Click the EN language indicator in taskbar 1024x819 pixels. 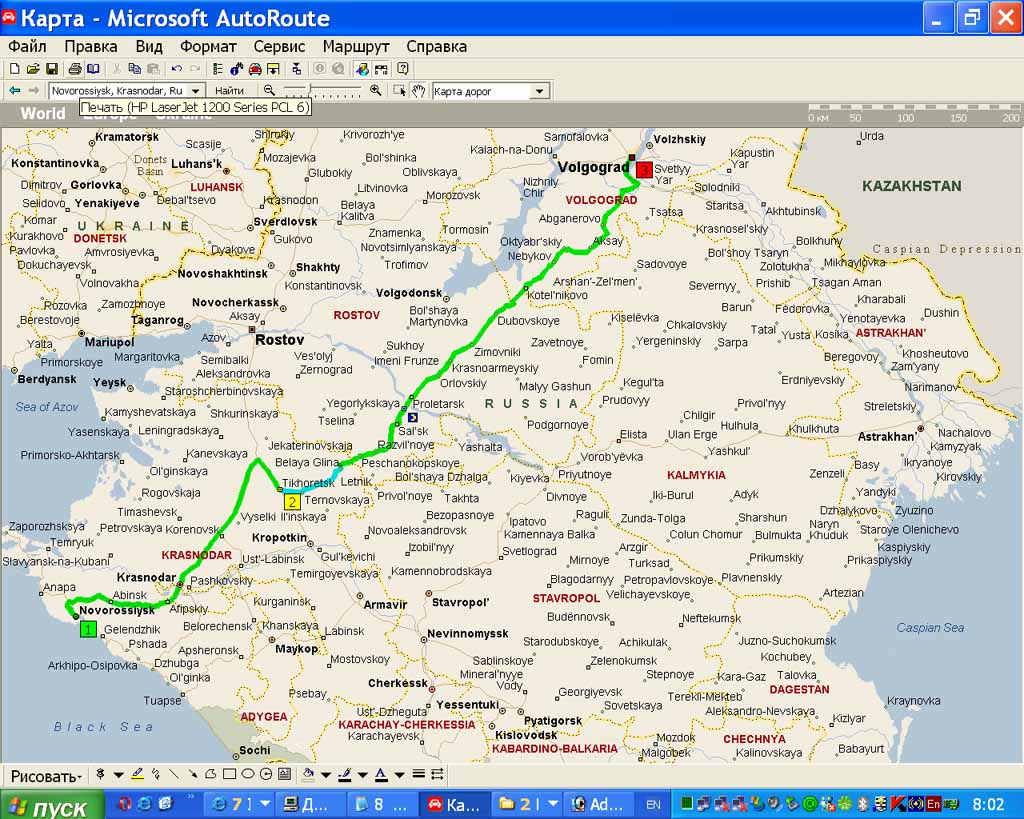(x=653, y=805)
